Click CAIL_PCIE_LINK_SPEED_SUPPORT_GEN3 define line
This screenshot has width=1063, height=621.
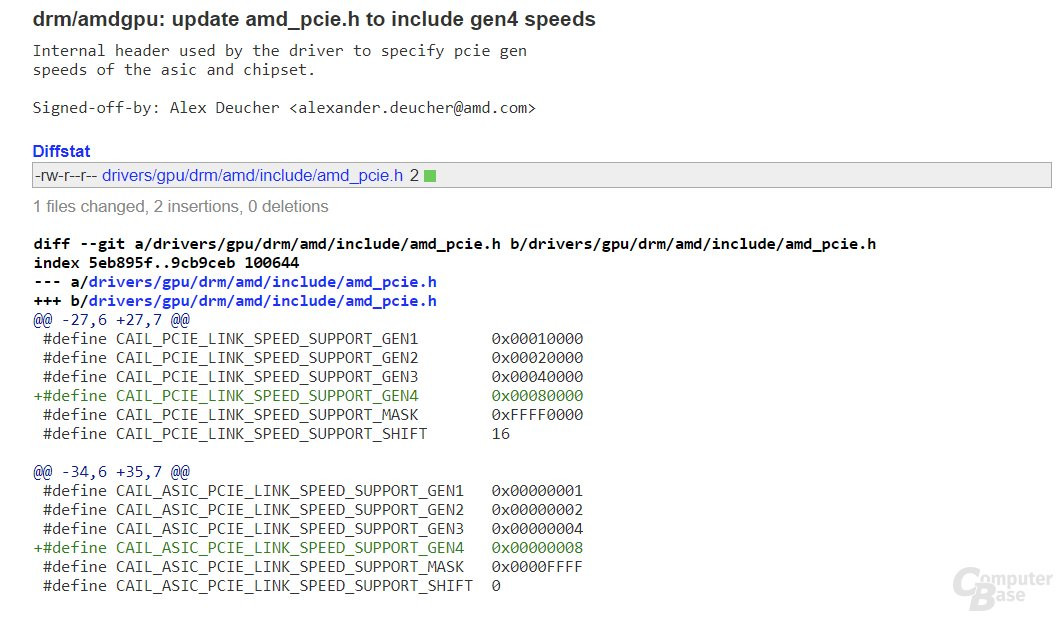coord(313,377)
